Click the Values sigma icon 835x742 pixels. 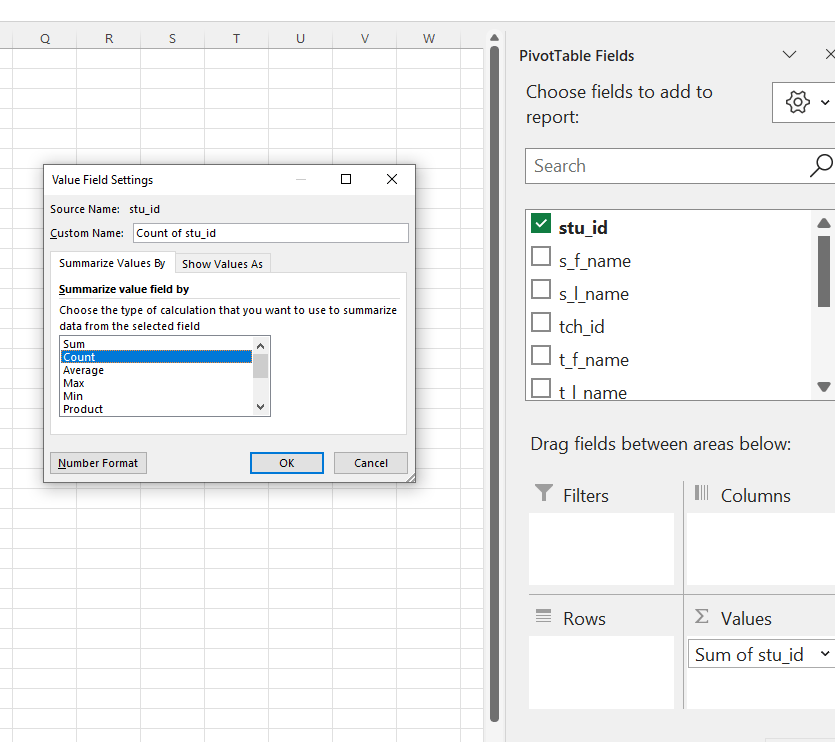(x=701, y=616)
